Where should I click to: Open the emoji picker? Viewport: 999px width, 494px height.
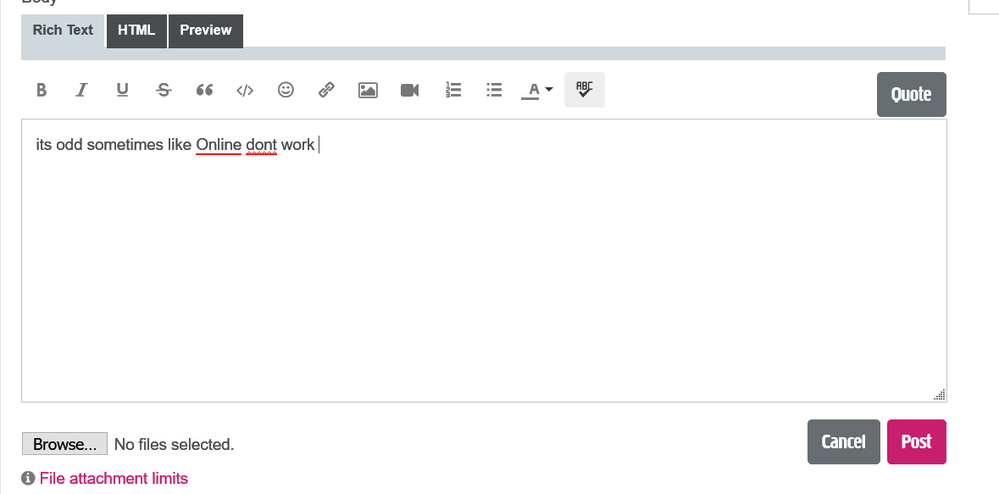coord(286,90)
